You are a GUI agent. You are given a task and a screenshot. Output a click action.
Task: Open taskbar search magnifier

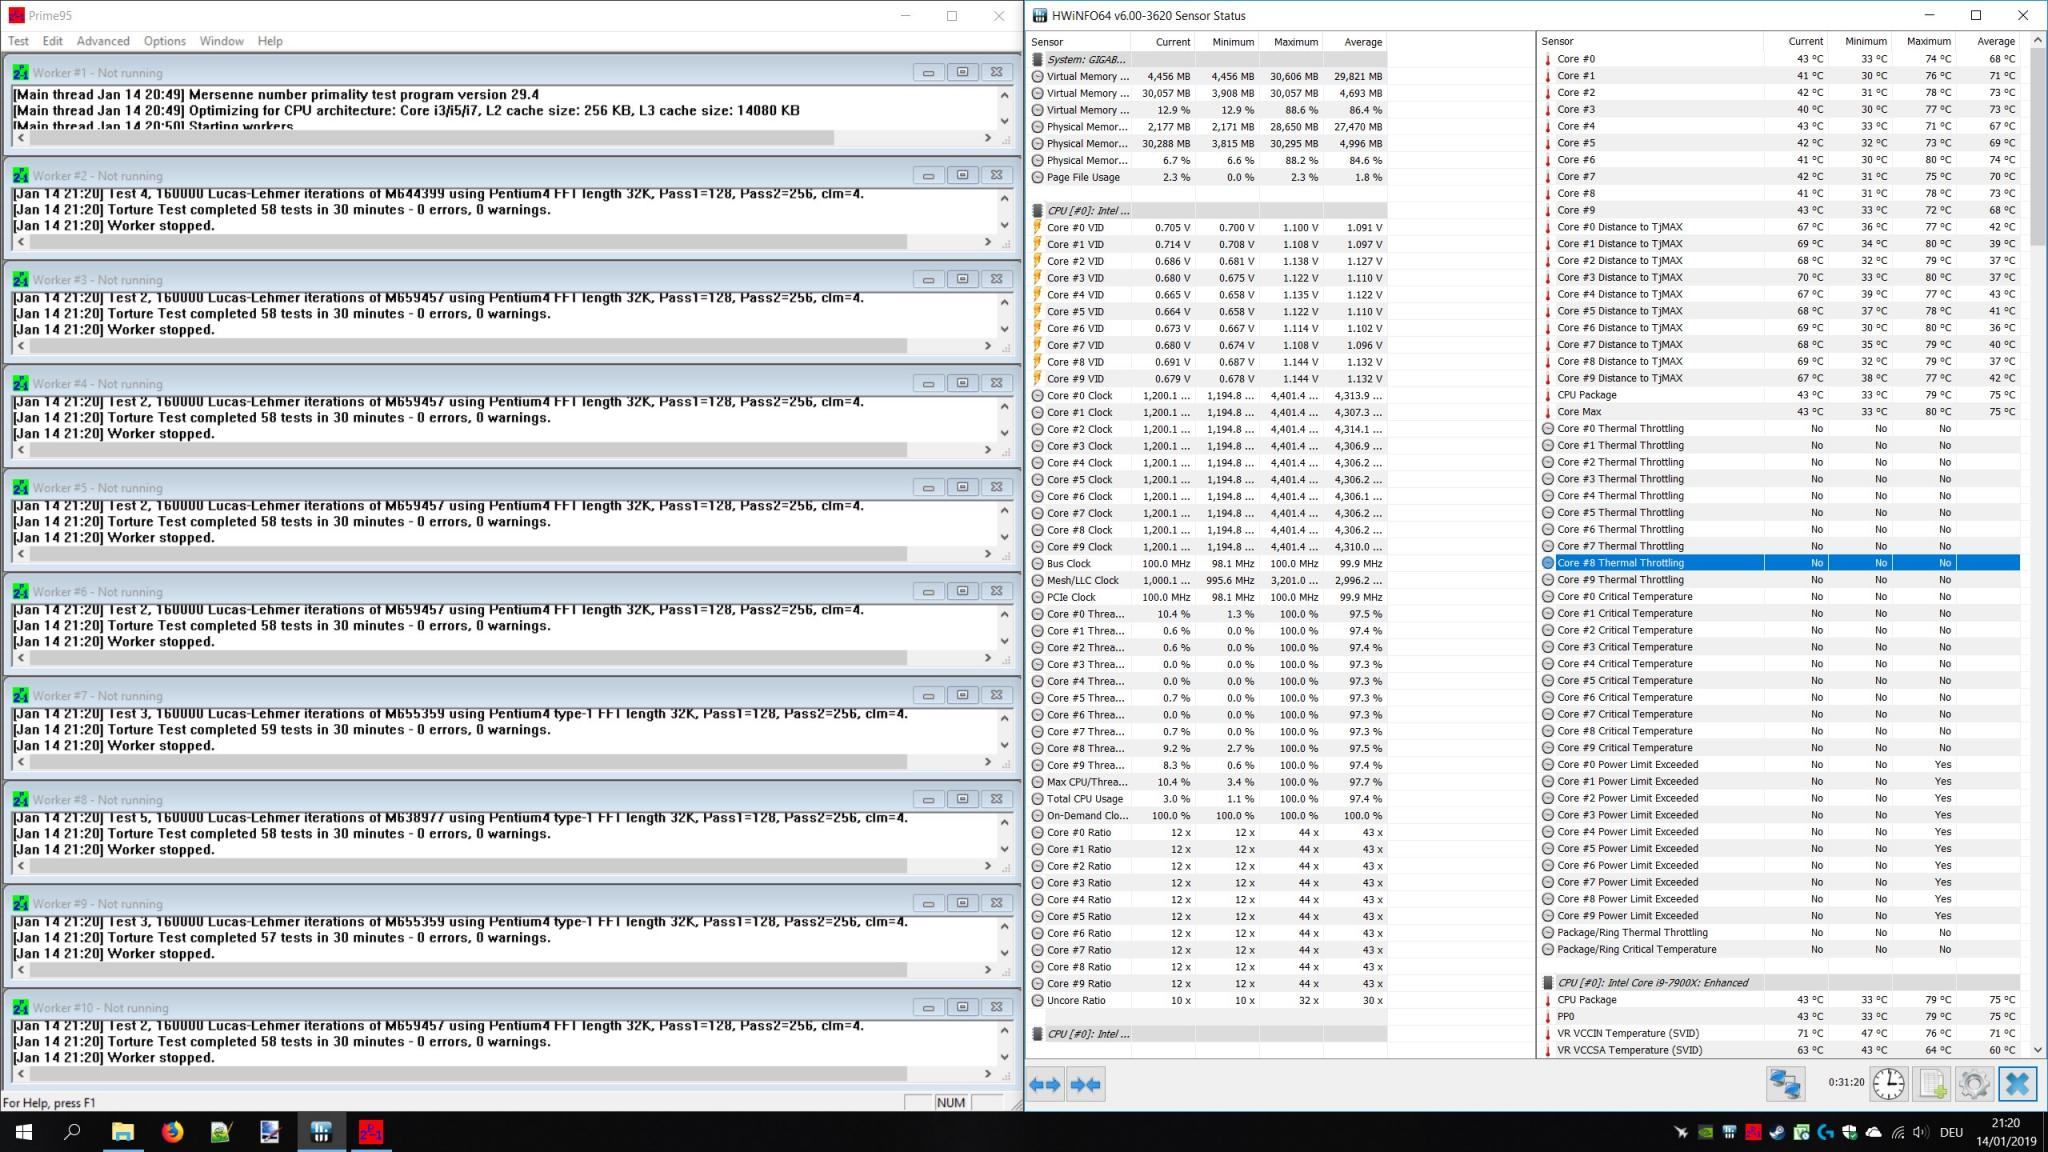pyautogui.click(x=72, y=1132)
